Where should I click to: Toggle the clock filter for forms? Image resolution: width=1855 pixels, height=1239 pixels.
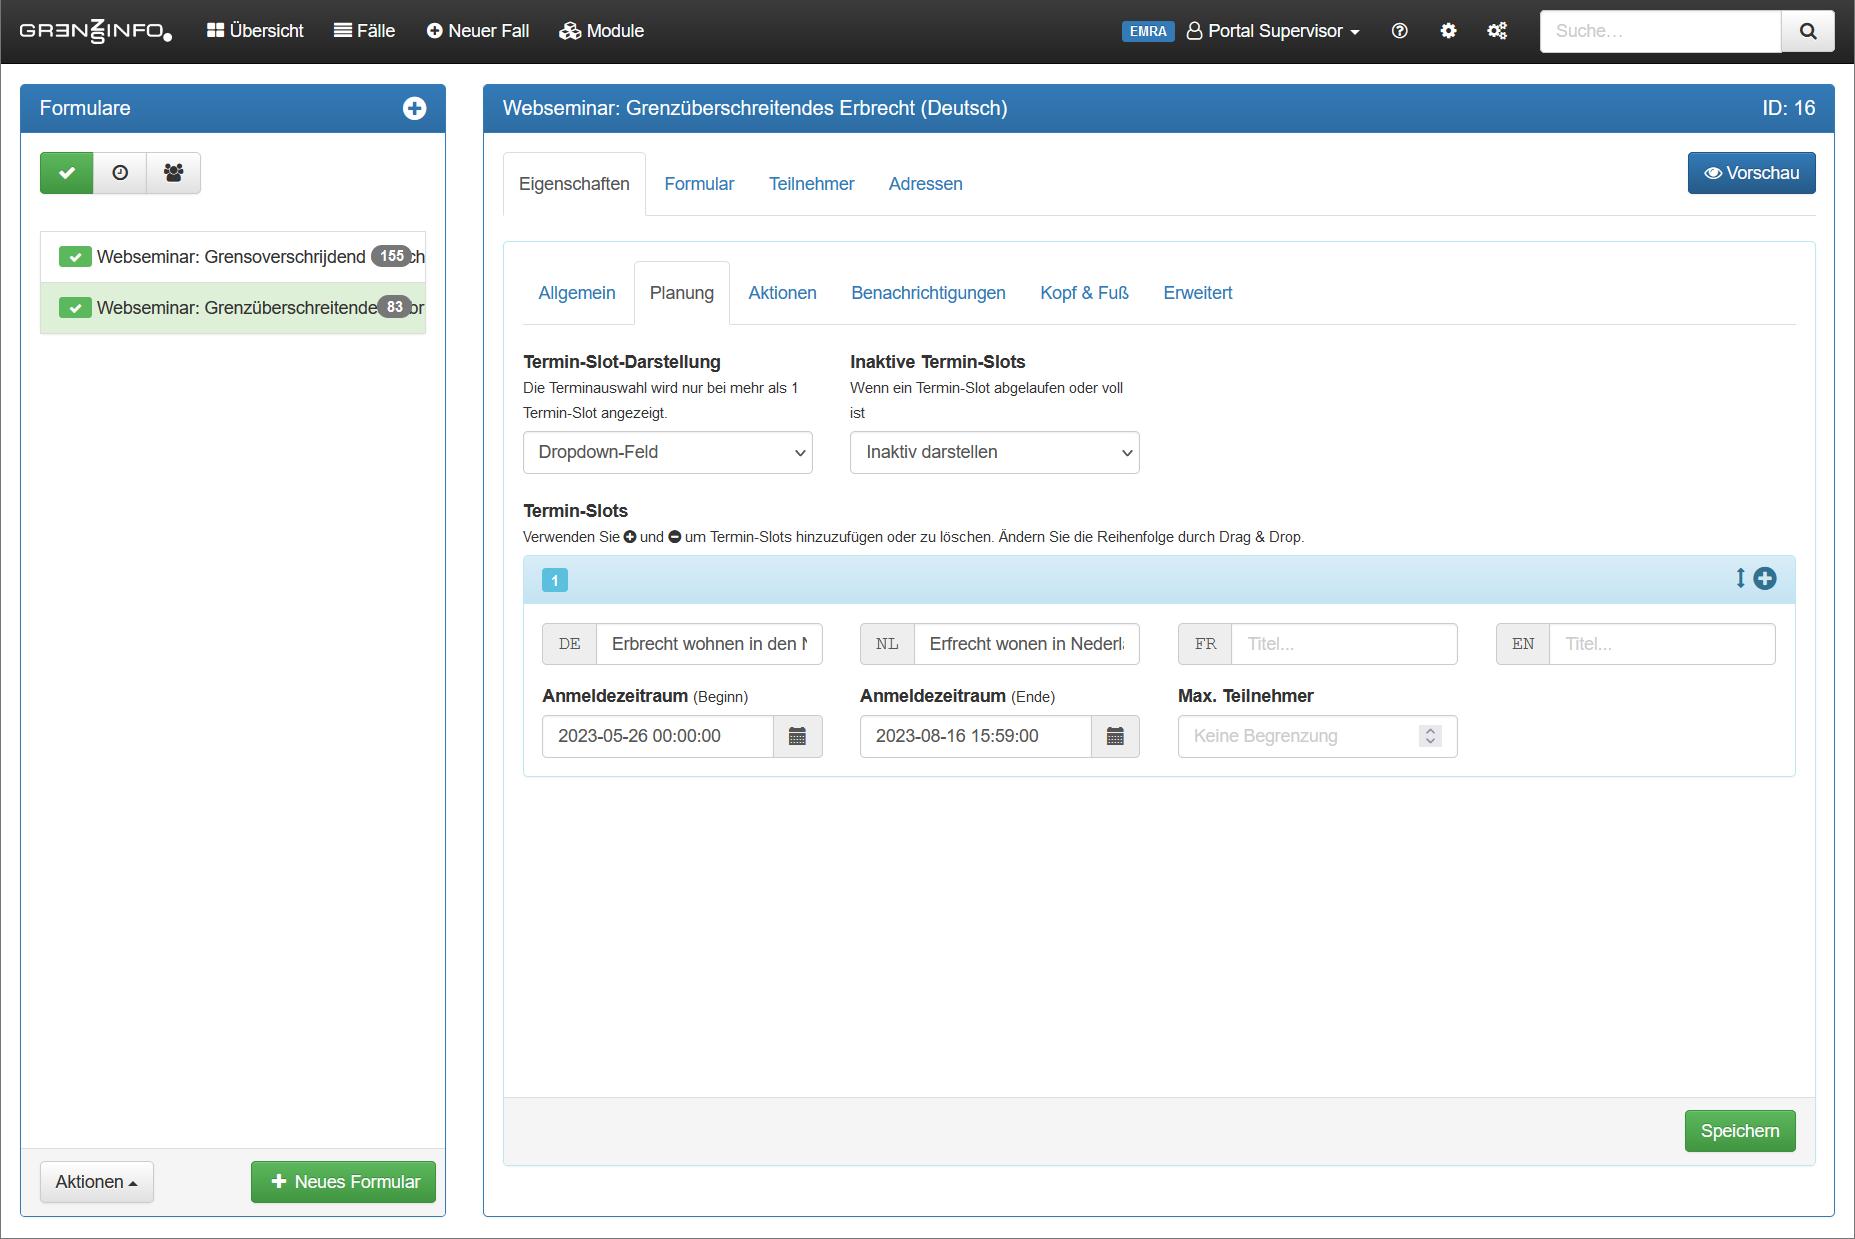120,173
